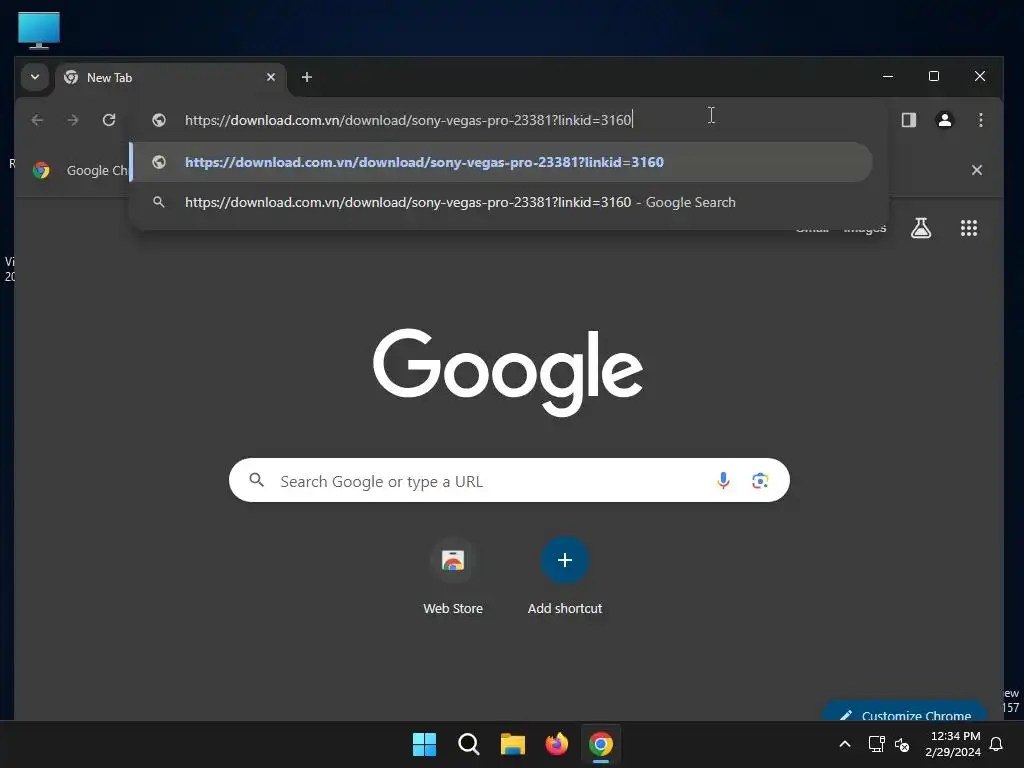Open Search Labs flask icon

(x=921, y=228)
